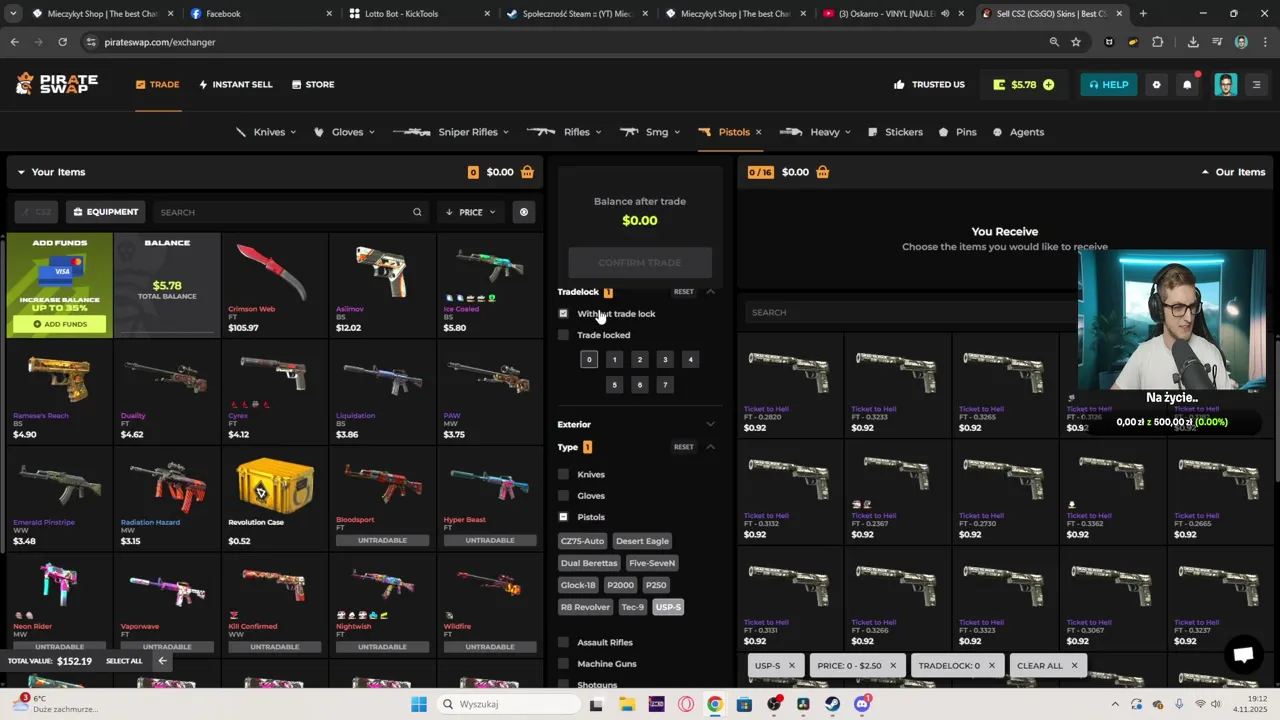Screen dimensions: 1280x720
Task: Collapse the Tradelock filter section
Action: pos(710,292)
